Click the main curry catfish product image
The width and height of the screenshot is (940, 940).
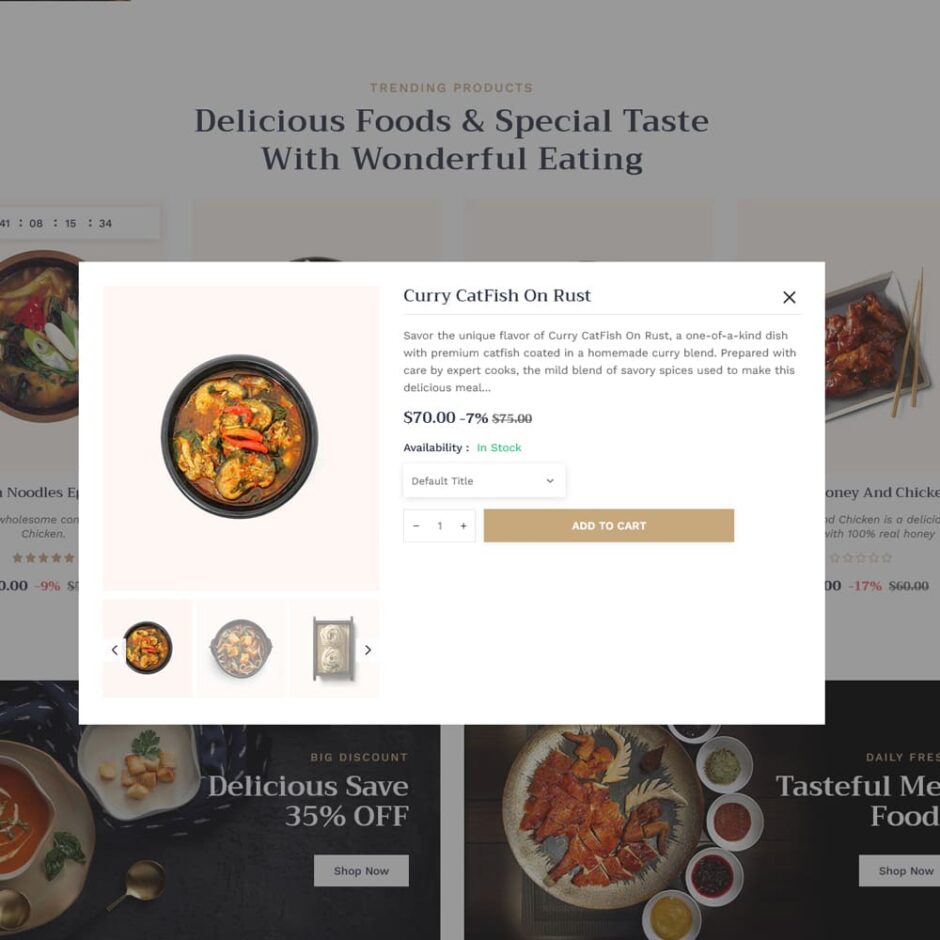tap(240, 438)
